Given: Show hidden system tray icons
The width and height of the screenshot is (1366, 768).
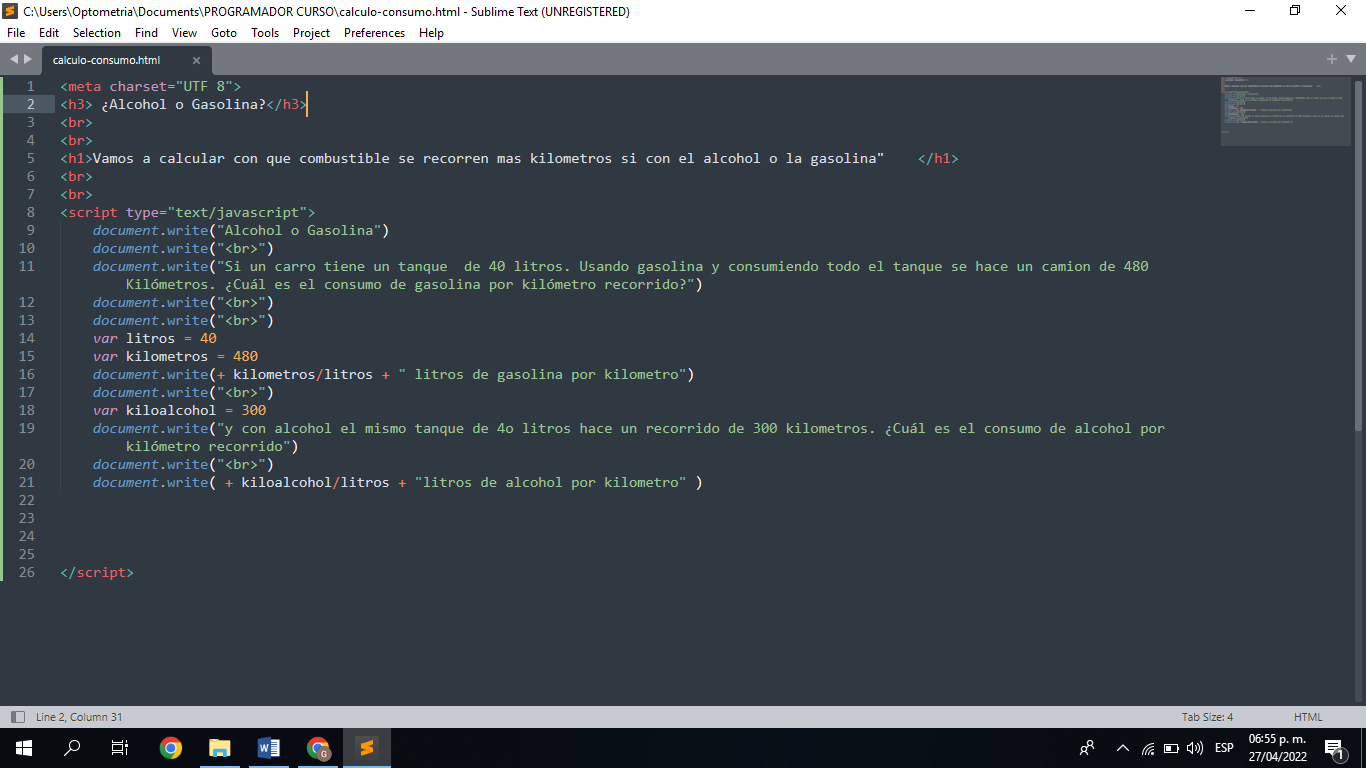Looking at the screenshot, I should click(1123, 748).
